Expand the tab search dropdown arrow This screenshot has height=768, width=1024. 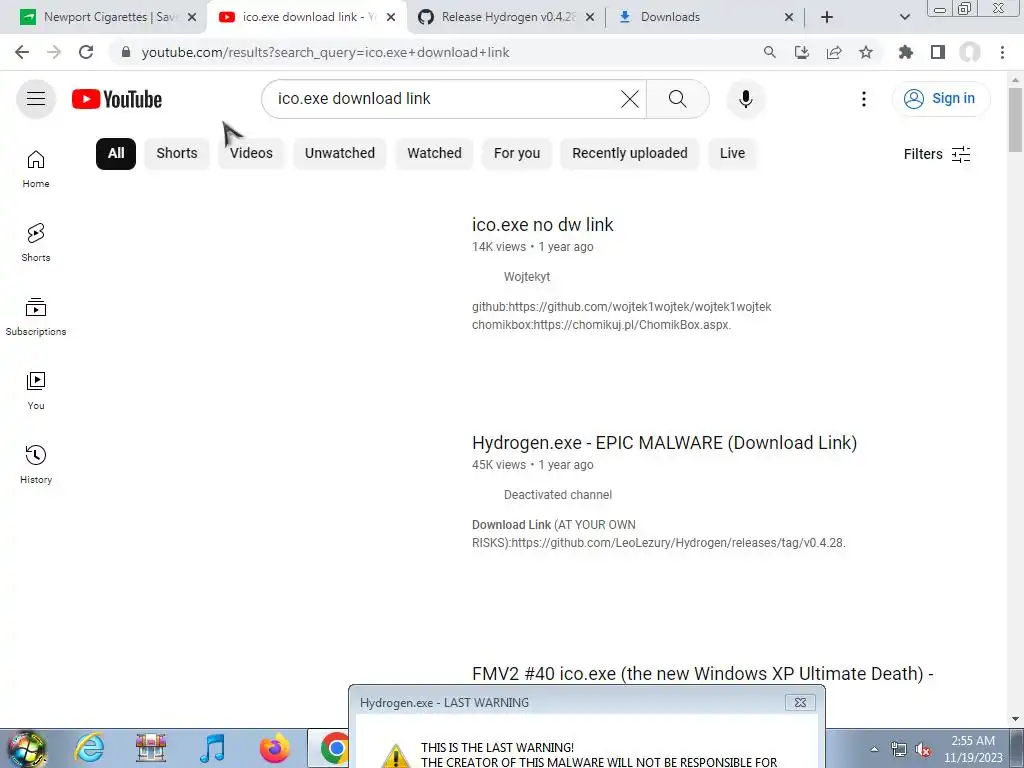904,17
